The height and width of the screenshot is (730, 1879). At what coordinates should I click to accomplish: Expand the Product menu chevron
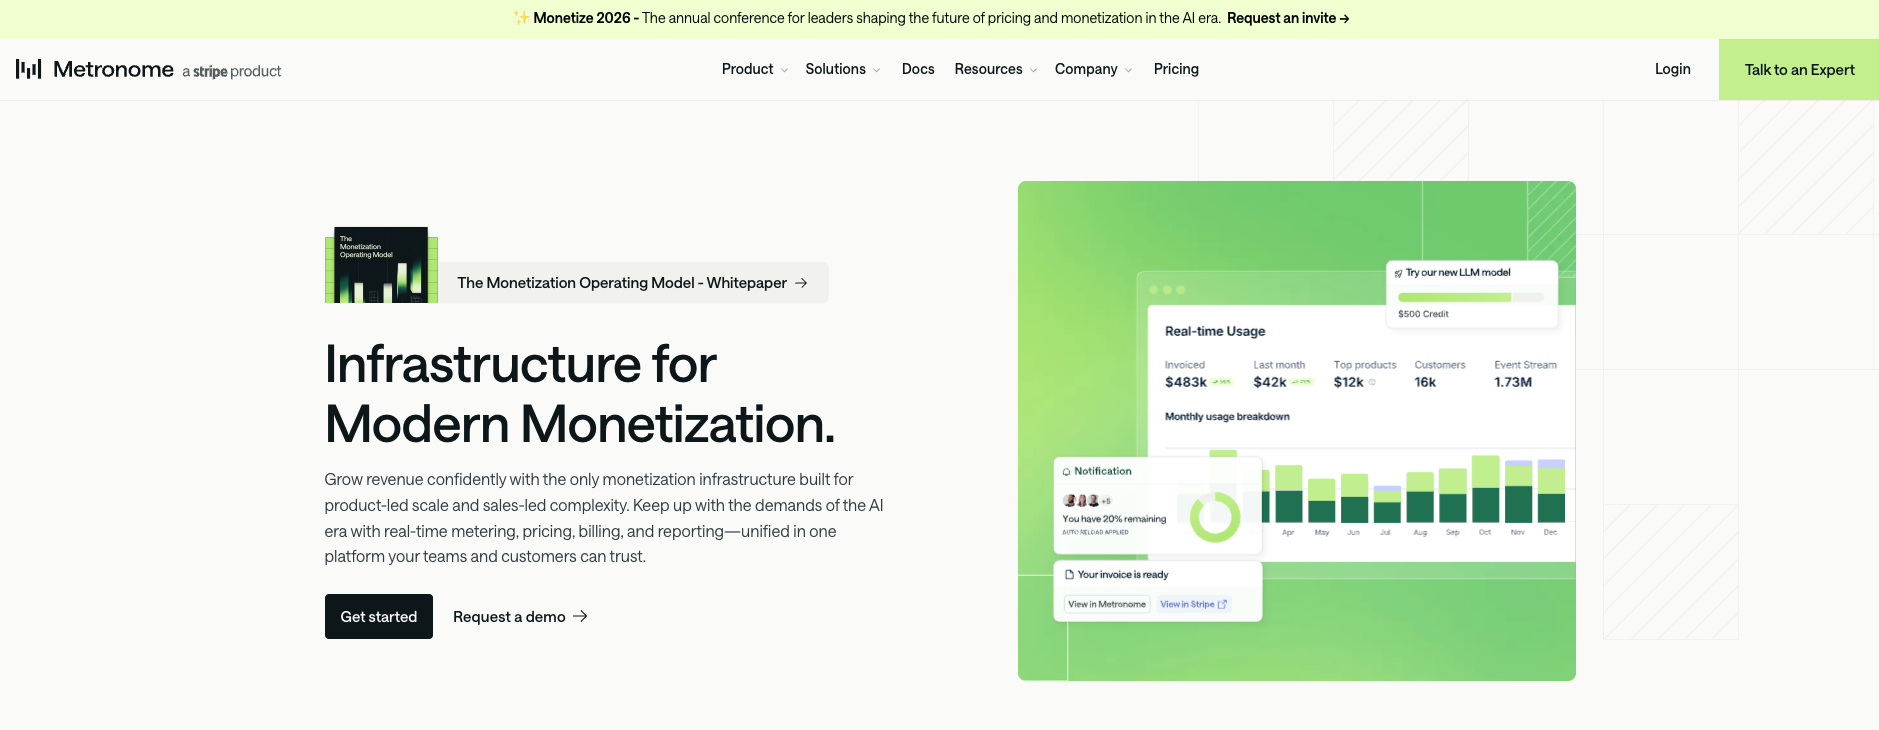tap(784, 70)
